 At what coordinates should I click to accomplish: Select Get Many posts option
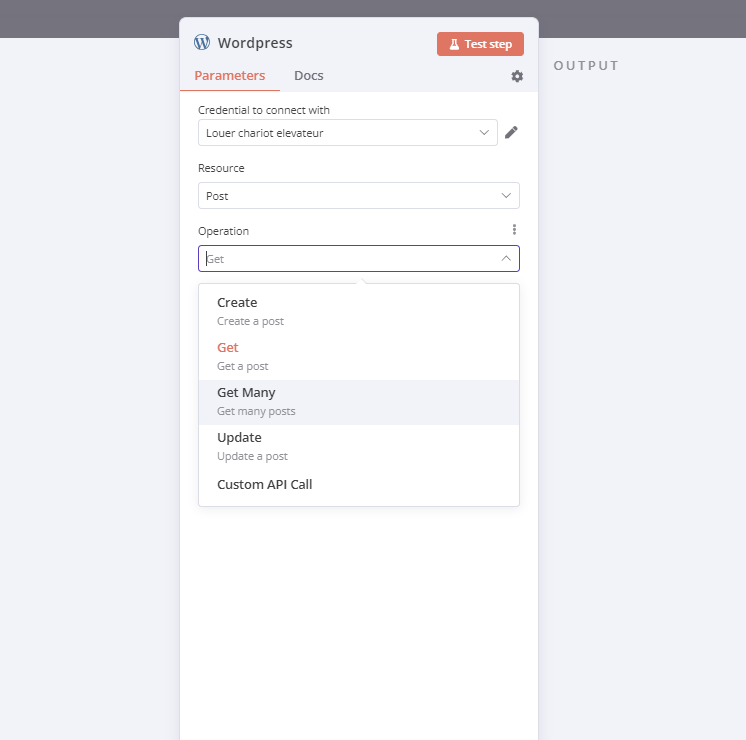point(359,402)
